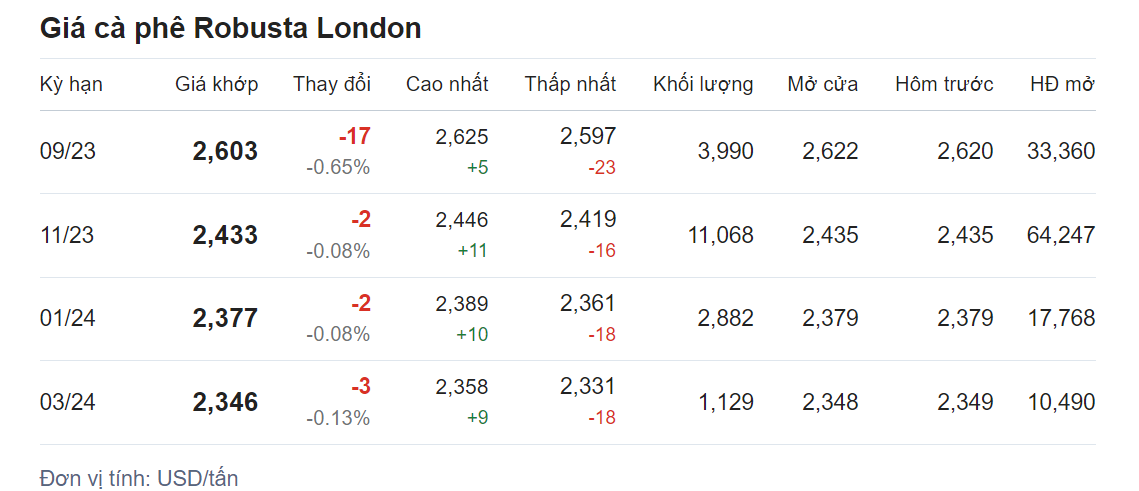
Task: Click the matched price 2,433
Action: click(225, 236)
